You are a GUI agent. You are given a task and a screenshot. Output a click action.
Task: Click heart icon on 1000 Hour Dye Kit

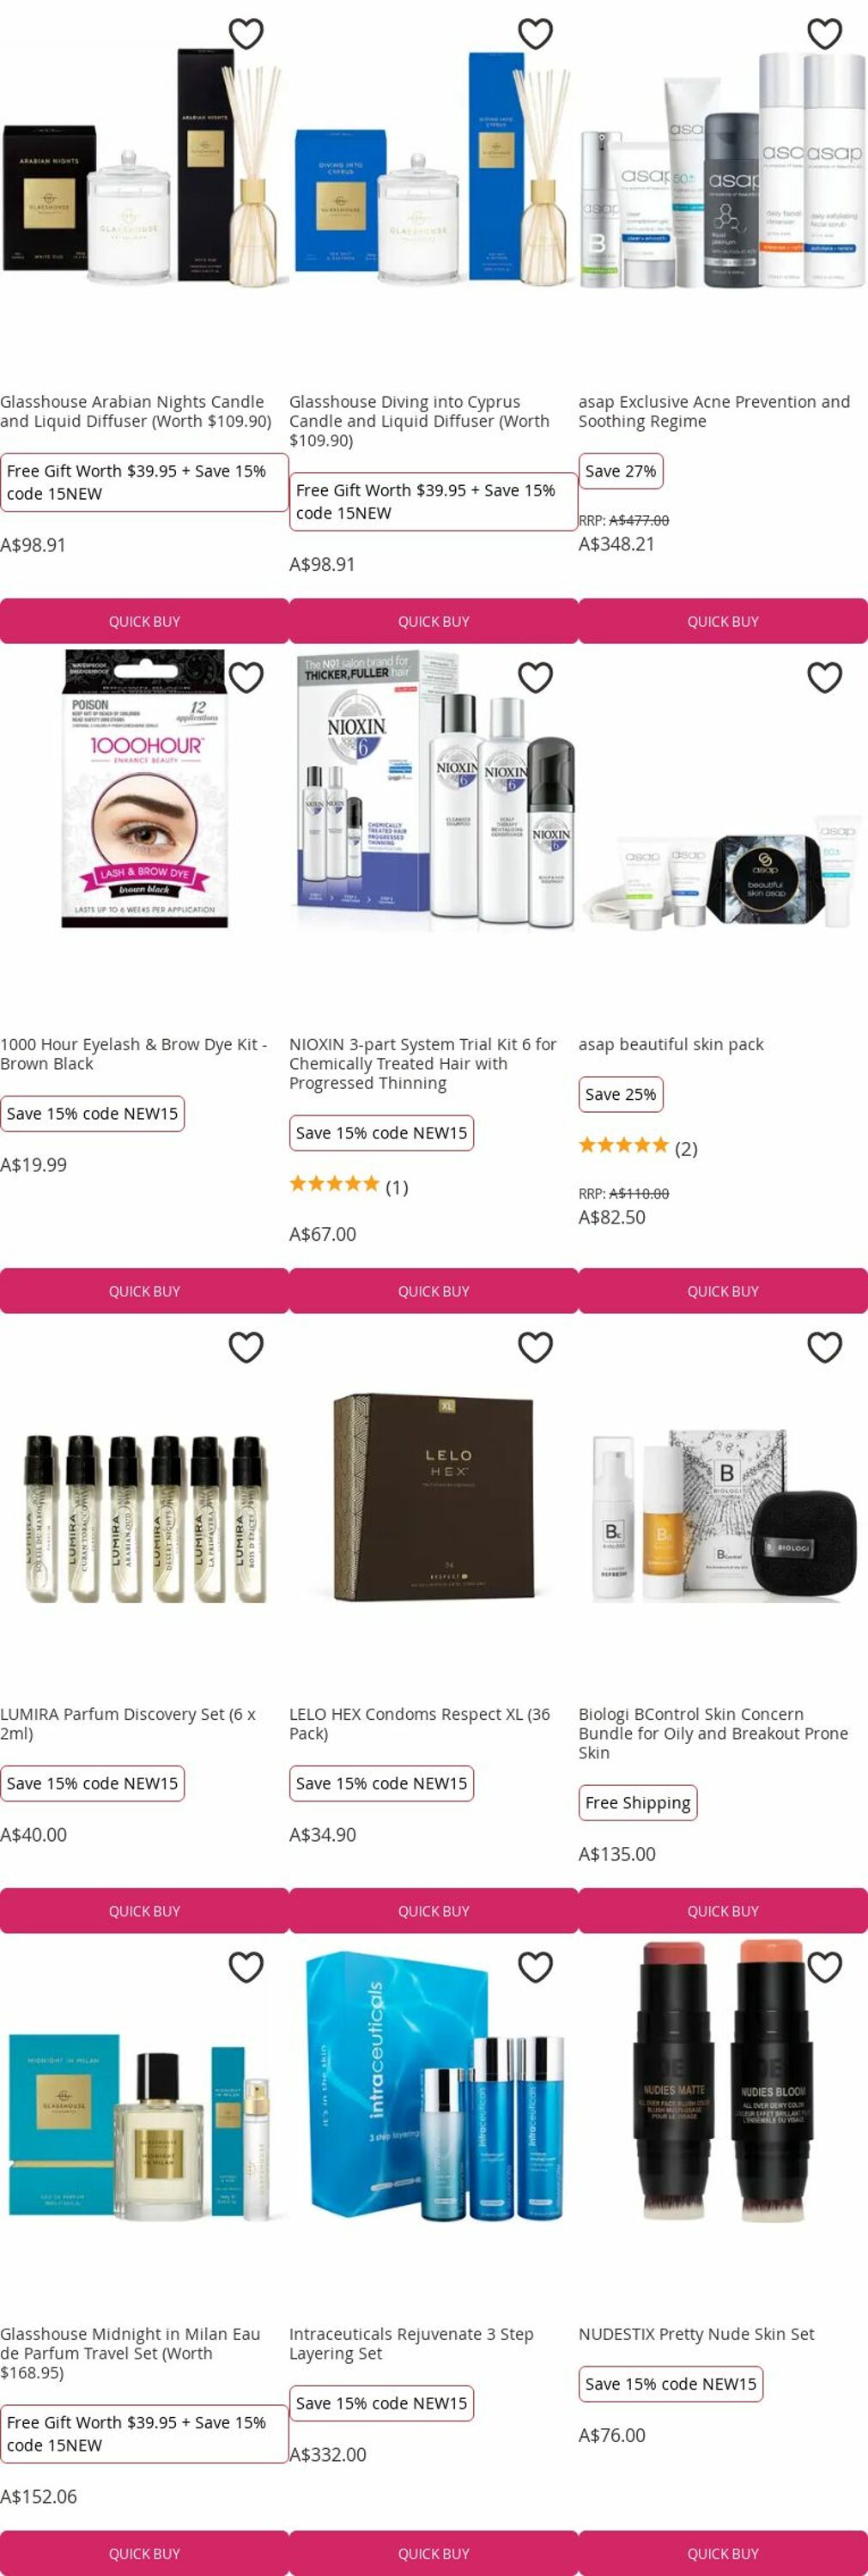tap(246, 678)
